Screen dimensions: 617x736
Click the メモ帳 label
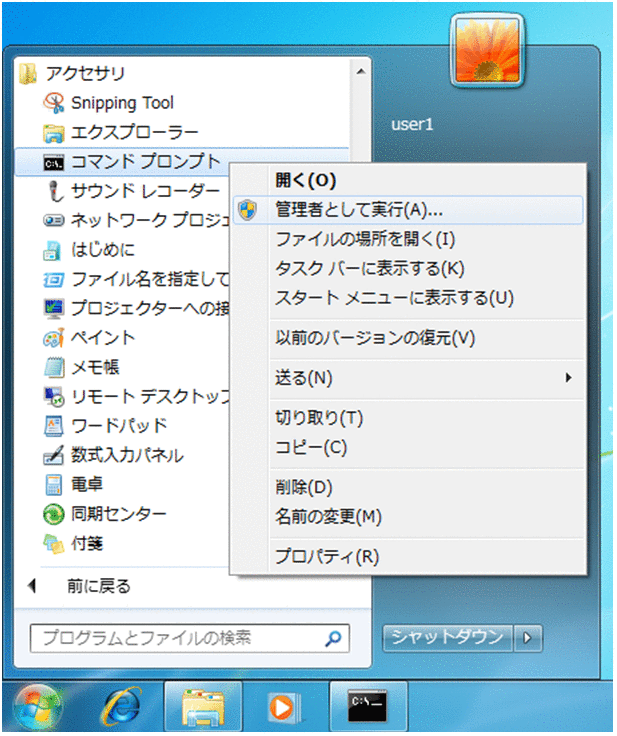point(95,368)
